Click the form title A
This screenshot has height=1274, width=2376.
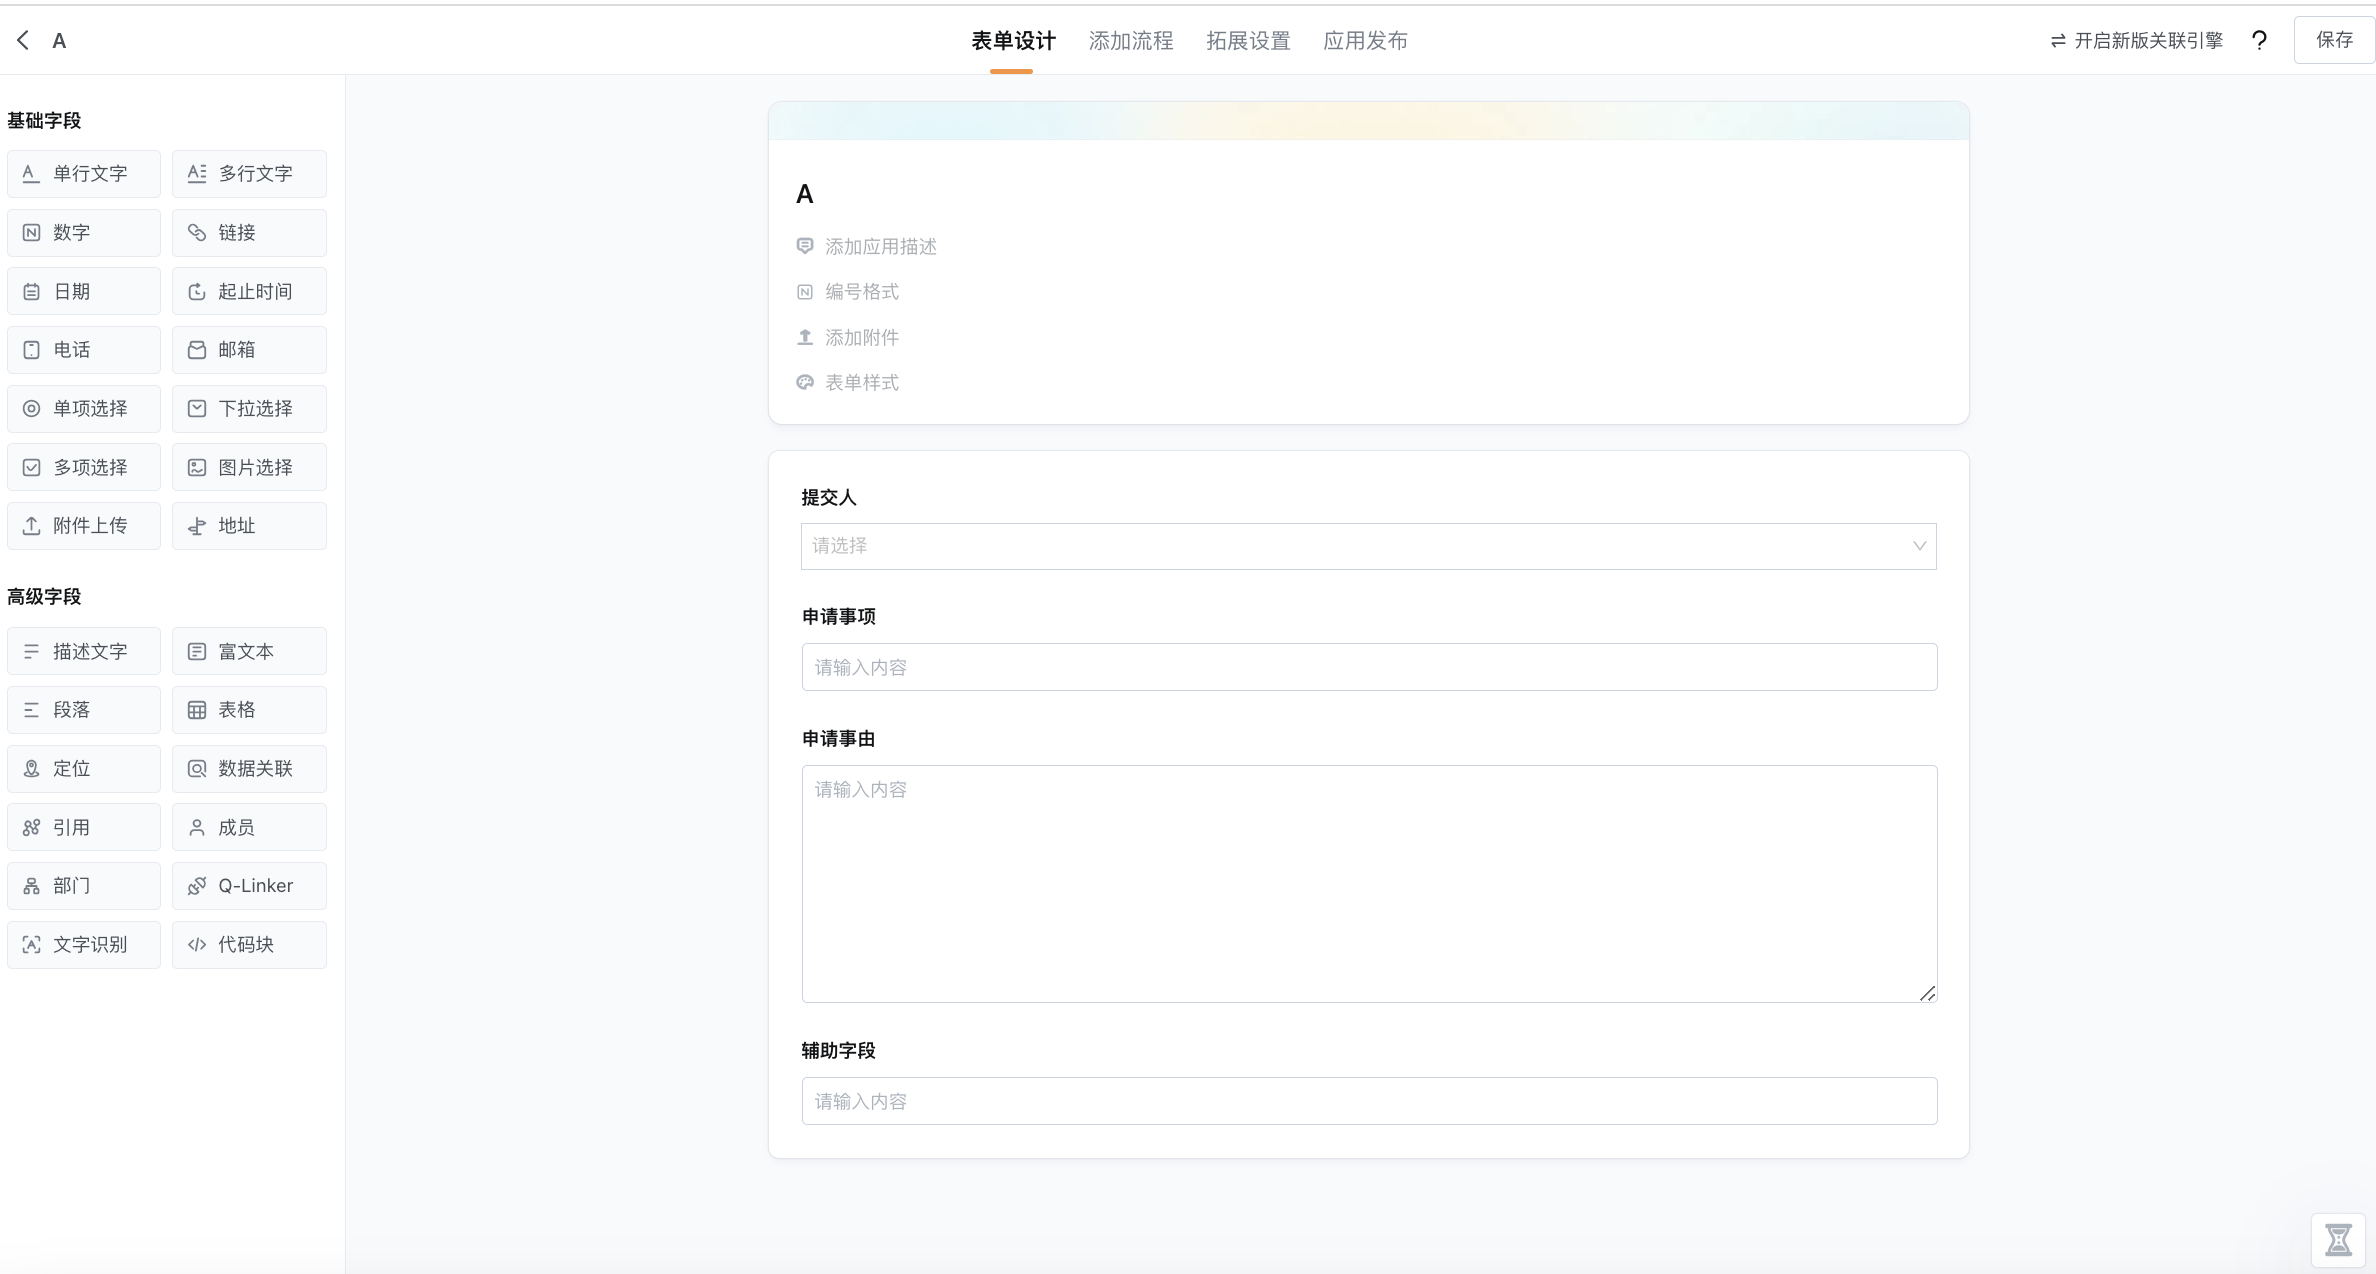[805, 195]
